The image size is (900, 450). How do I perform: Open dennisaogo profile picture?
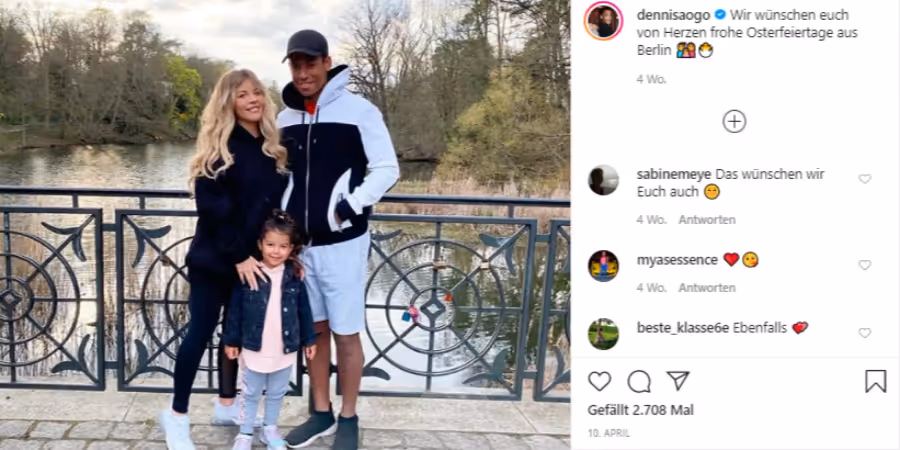click(603, 21)
